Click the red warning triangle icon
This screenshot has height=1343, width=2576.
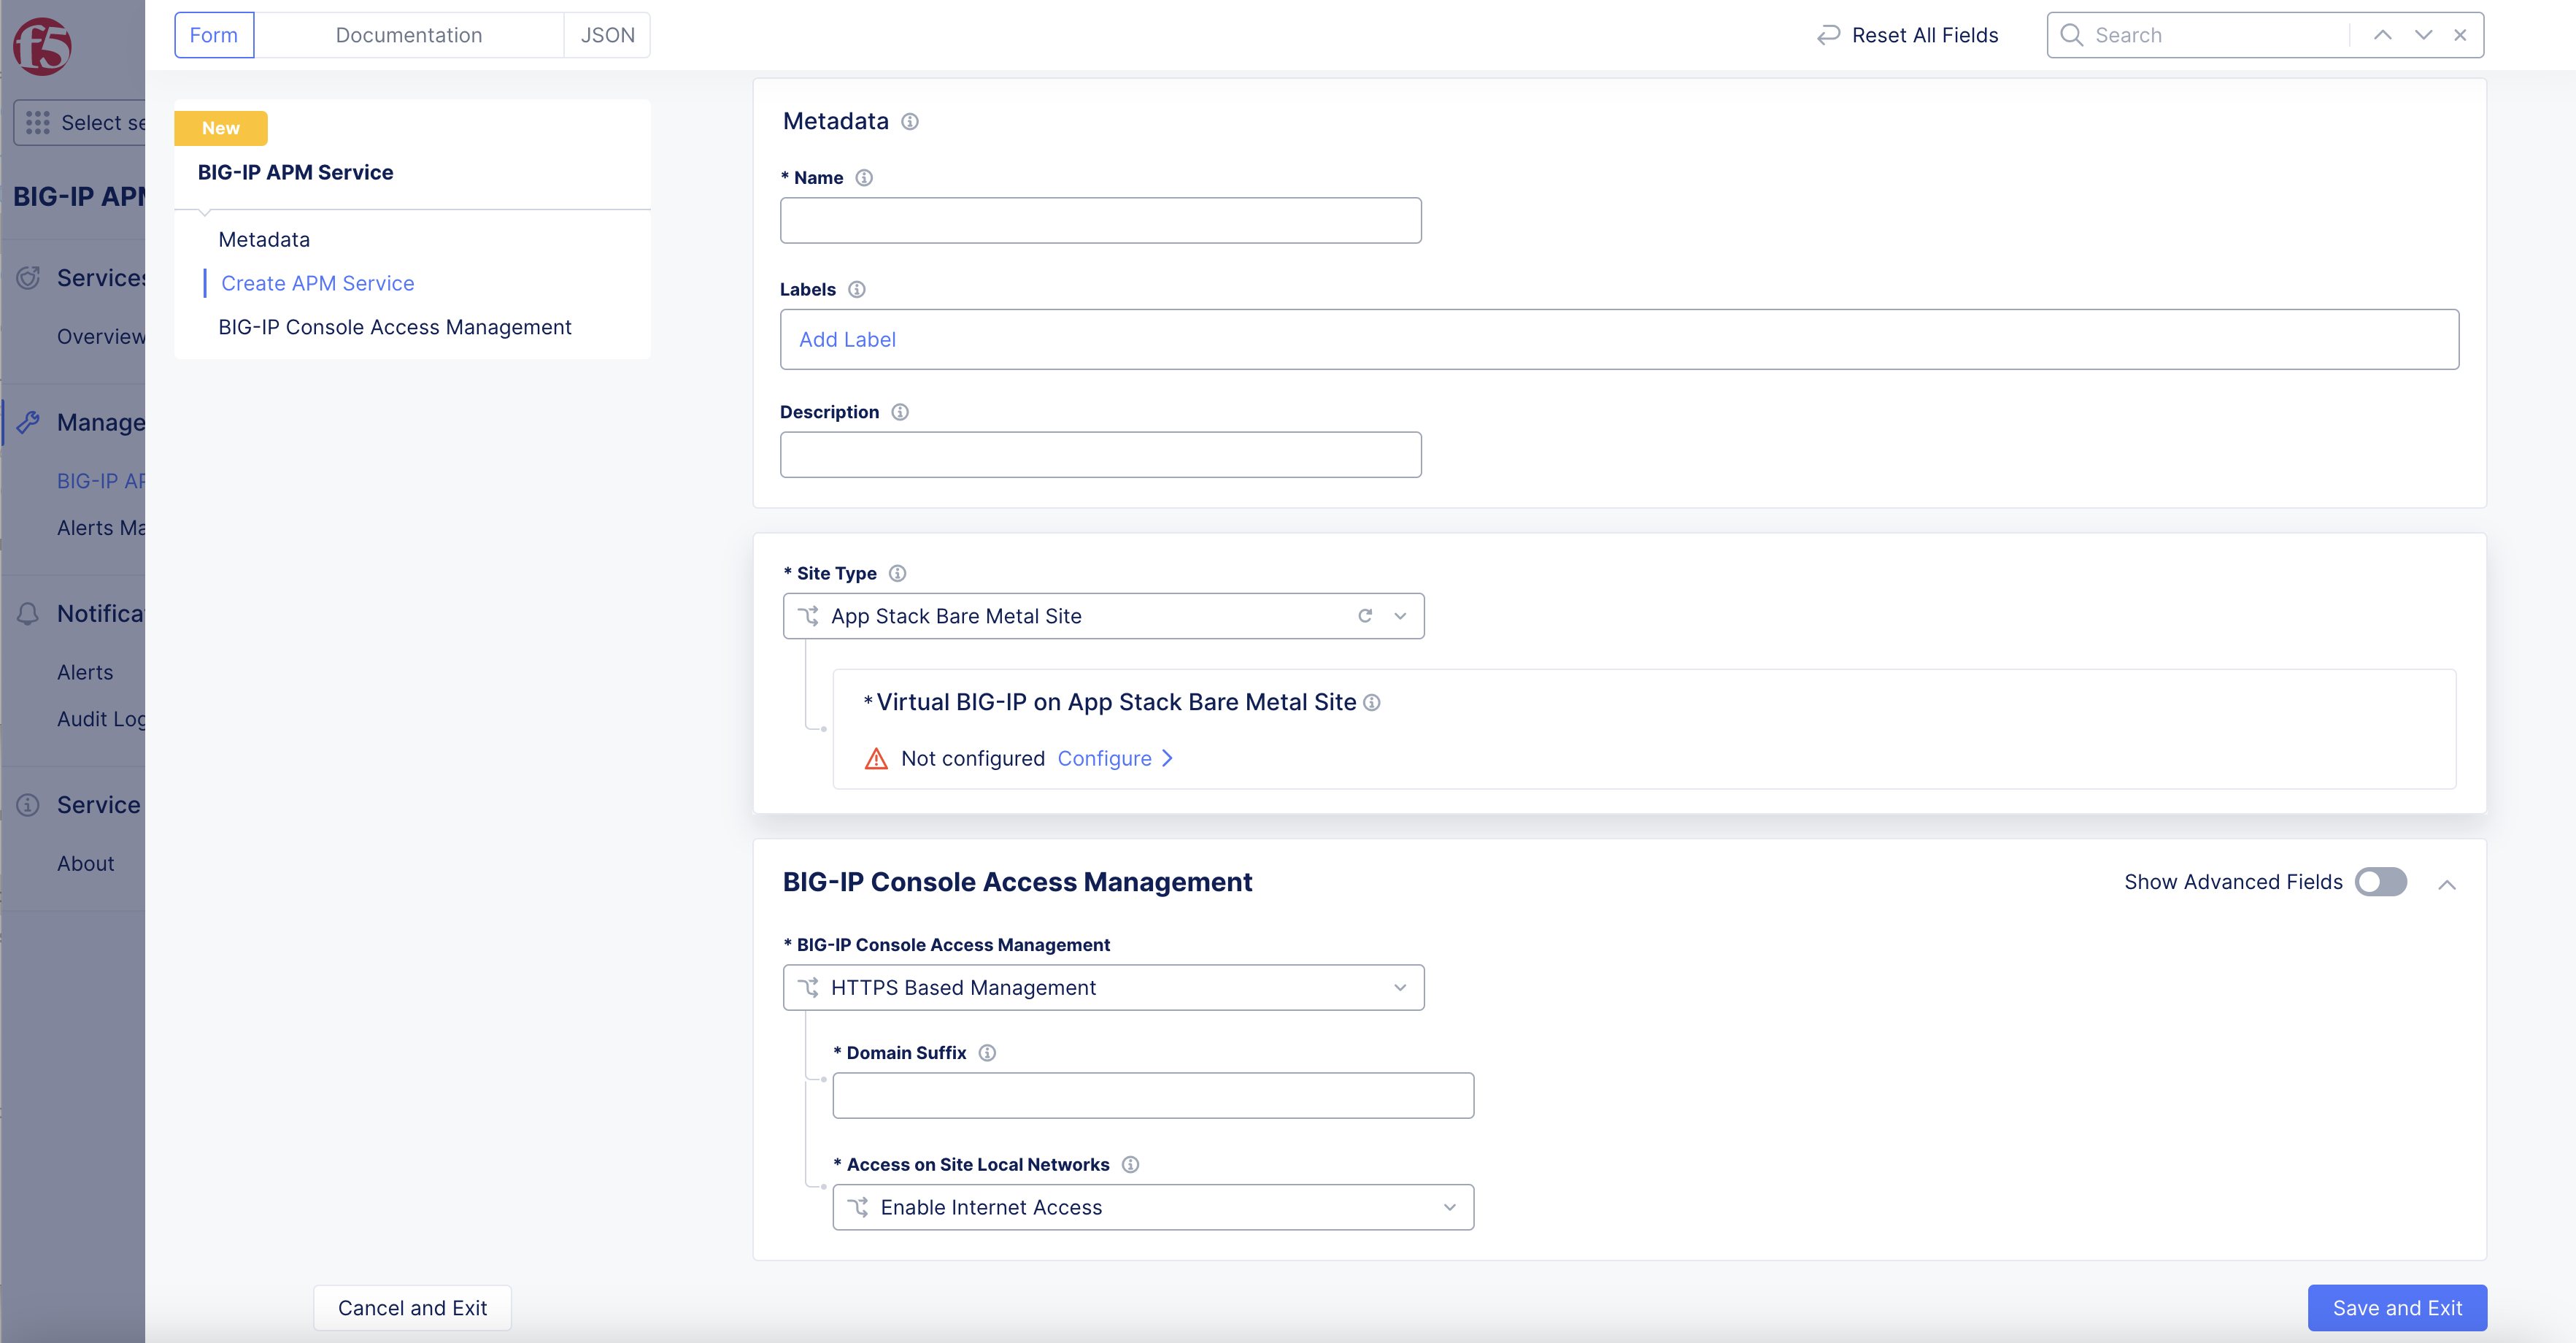pos(876,759)
